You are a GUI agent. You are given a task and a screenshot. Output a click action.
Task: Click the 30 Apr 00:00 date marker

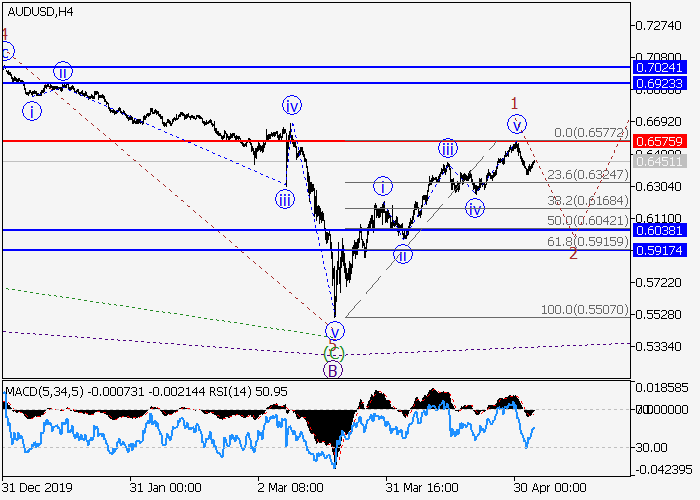tap(549, 489)
